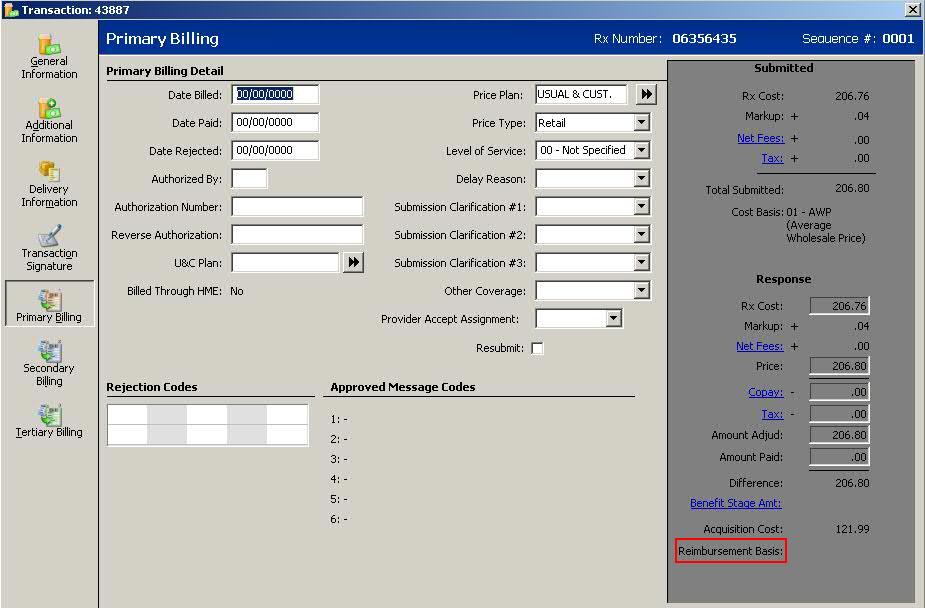Image resolution: width=925 pixels, height=608 pixels.
Task: Expand the Price Type dropdown
Action: 641,123
